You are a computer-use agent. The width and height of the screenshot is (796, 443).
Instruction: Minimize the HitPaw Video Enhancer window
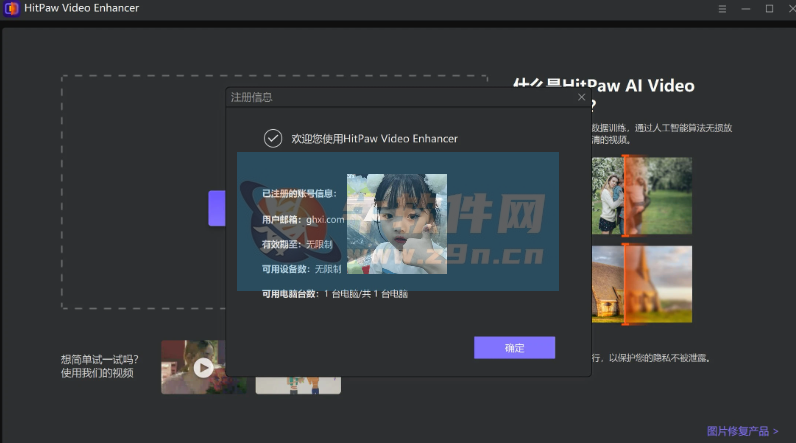(x=746, y=9)
